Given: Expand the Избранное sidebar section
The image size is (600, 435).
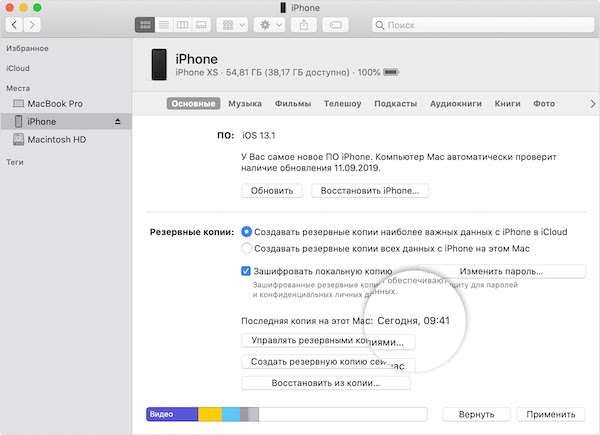Looking at the screenshot, I should click(27, 49).
